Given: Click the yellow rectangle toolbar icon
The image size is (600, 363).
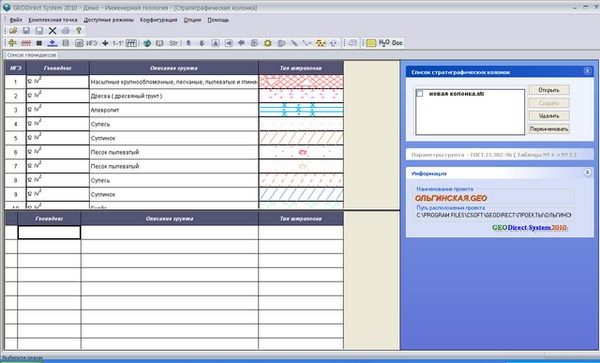Looking at the screenshot, I should (371, 43).
